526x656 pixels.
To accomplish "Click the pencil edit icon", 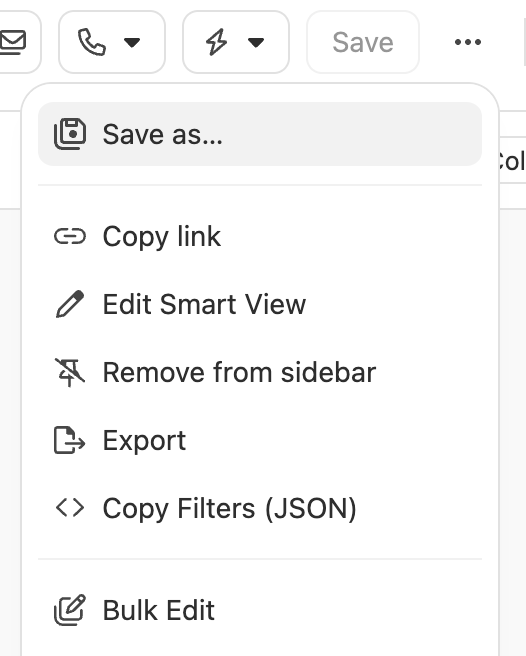I will tap(70, 304).
